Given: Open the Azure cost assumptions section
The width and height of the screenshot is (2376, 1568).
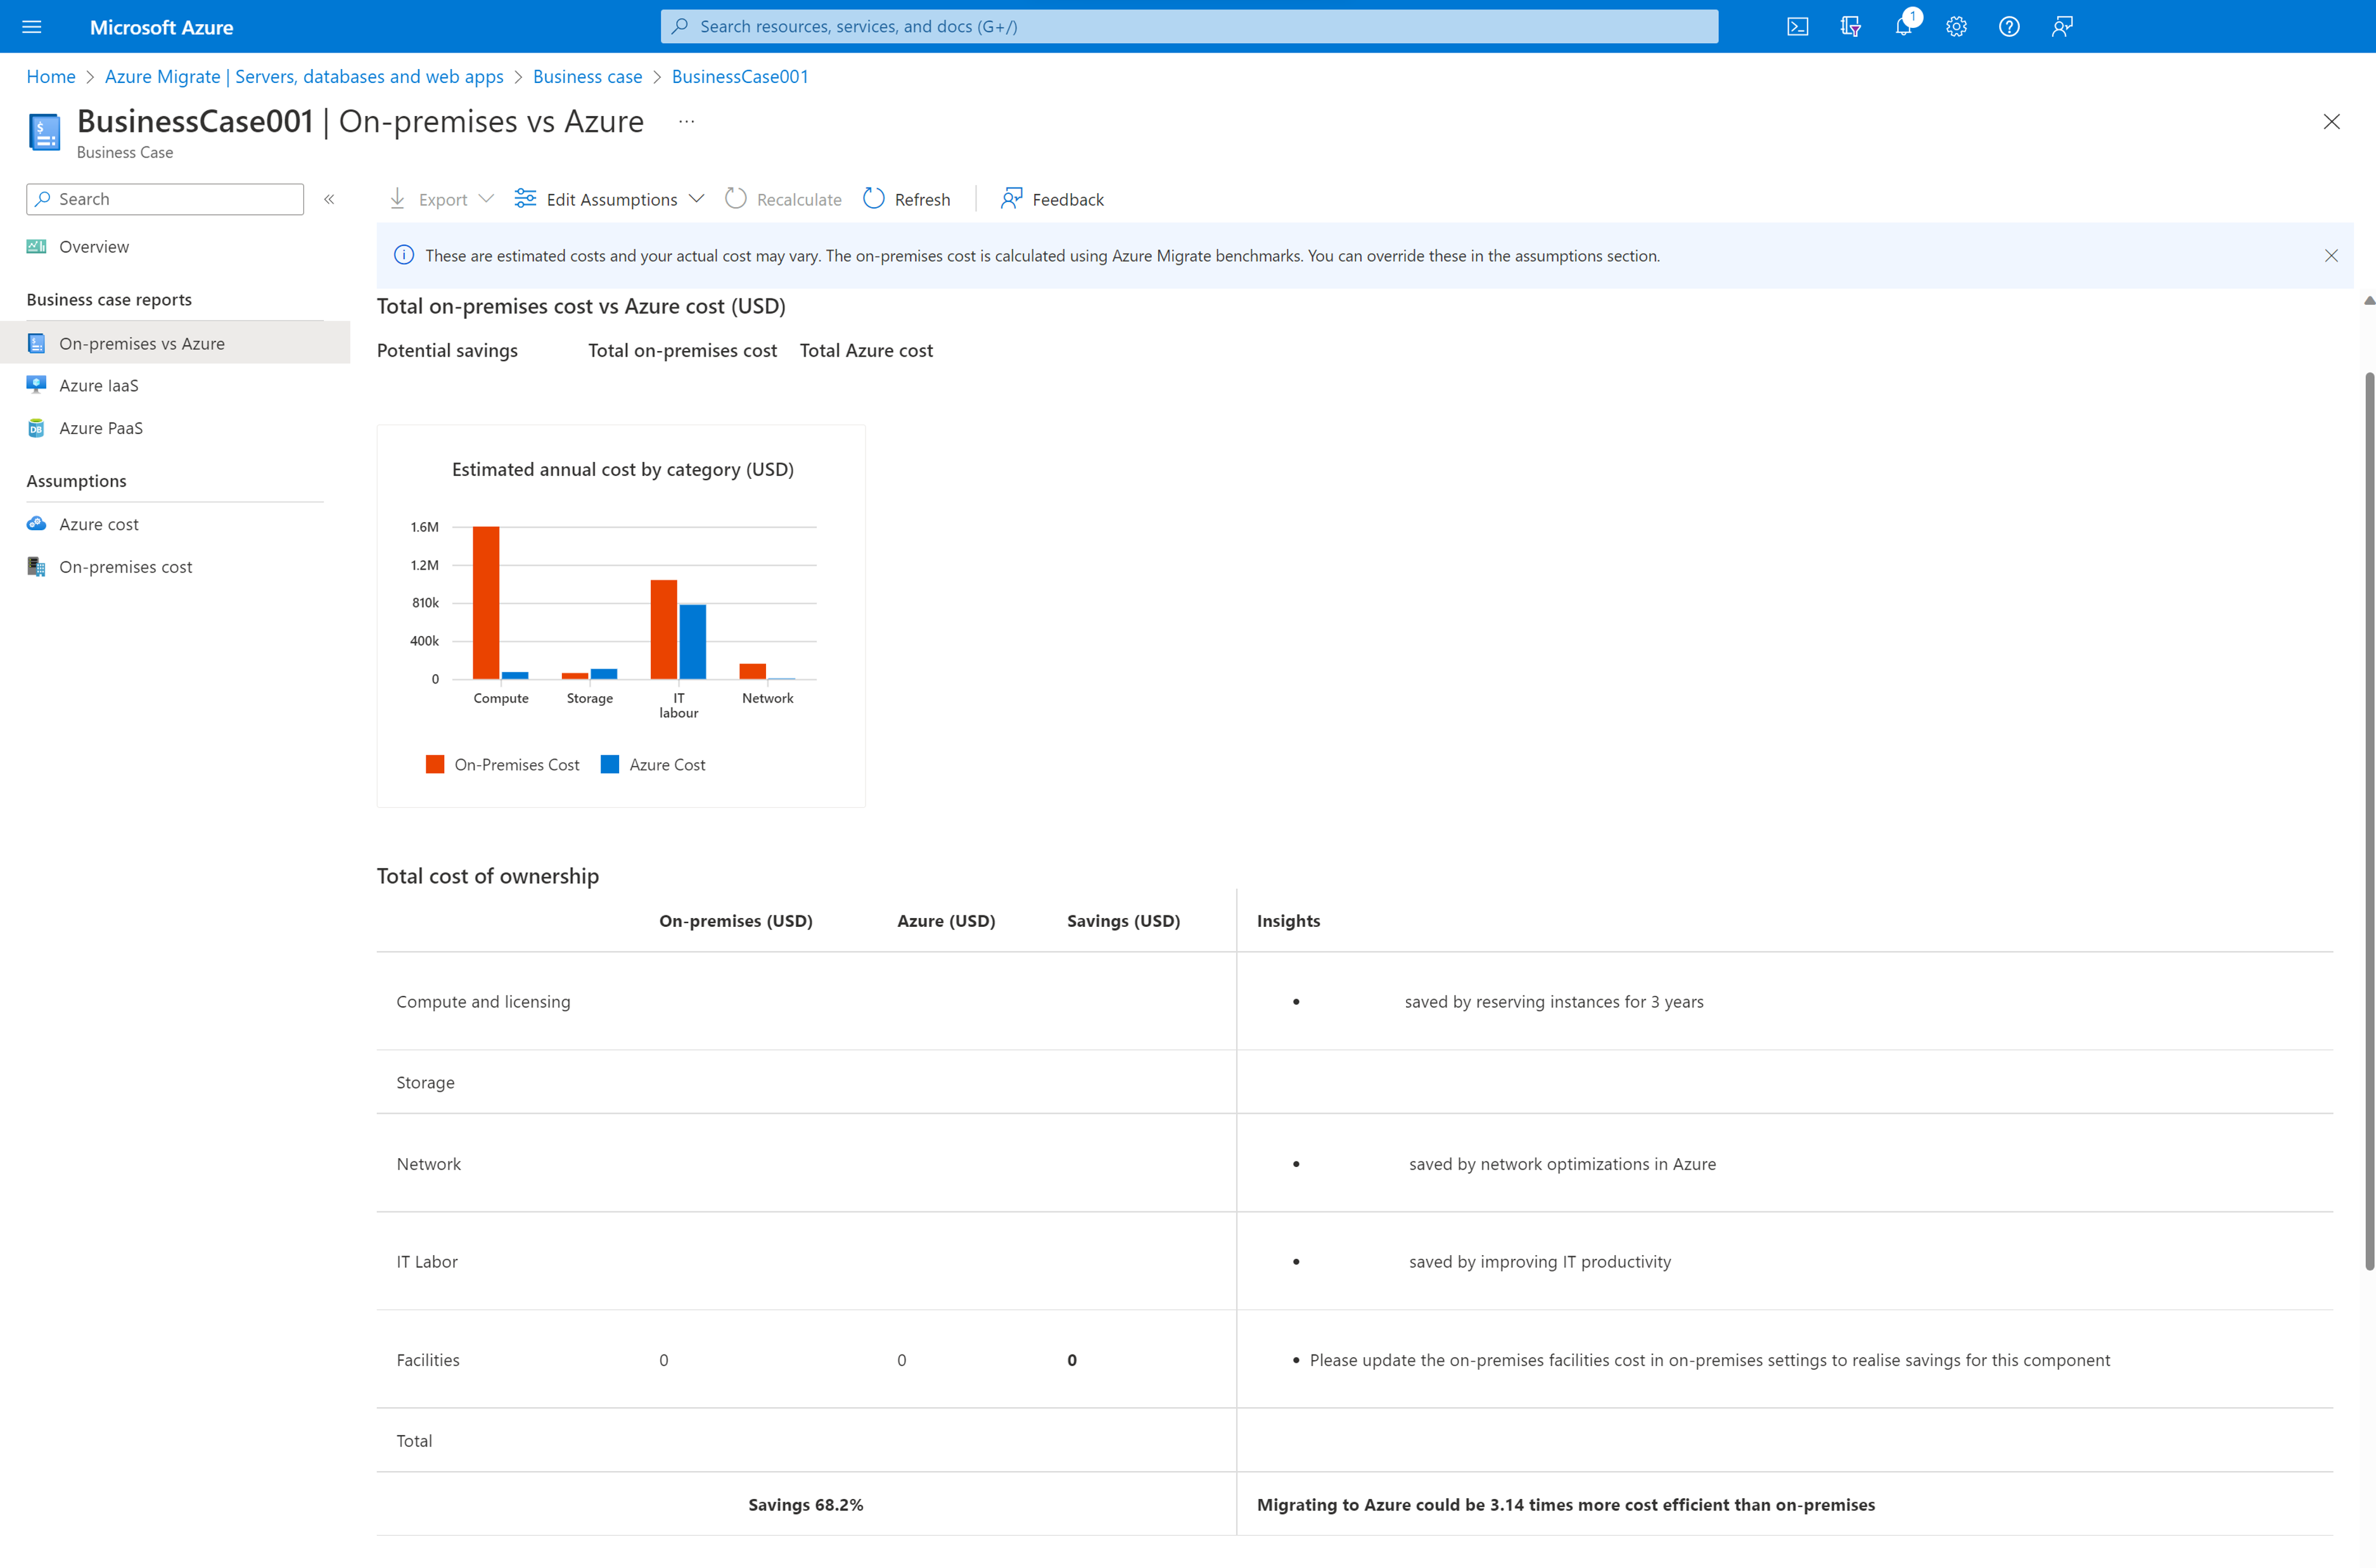Looking at the screenshot, I should pos(98,523).
